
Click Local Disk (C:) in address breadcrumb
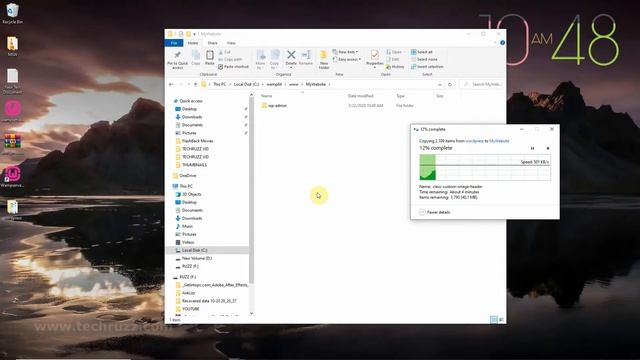246,84
